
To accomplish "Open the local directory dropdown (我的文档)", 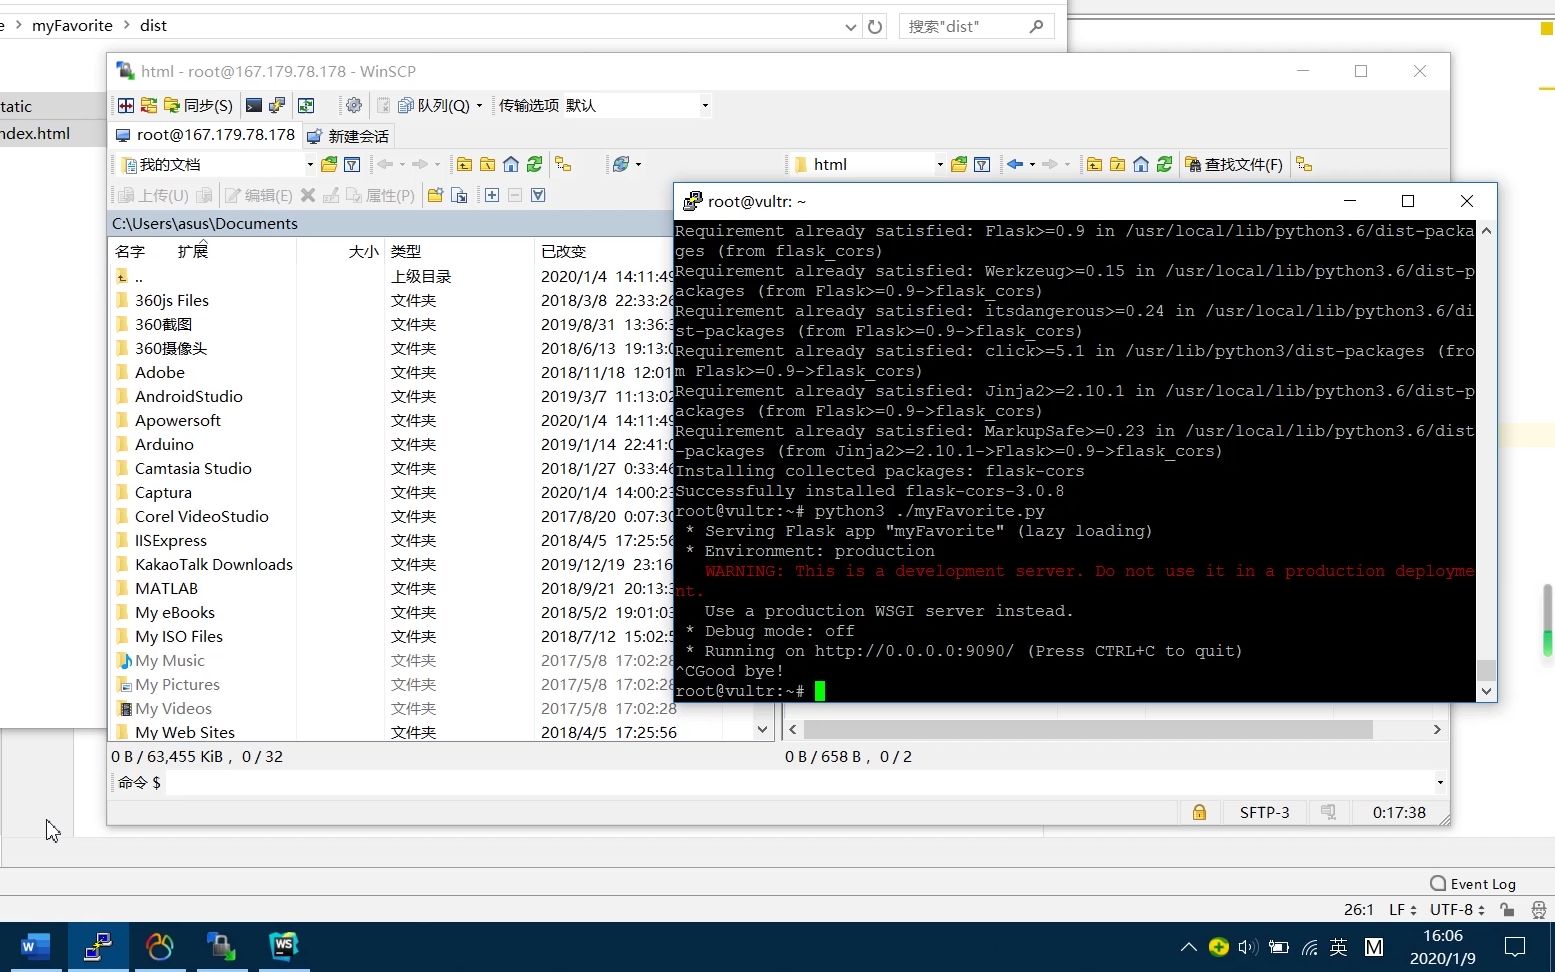I will pos(216,164).
